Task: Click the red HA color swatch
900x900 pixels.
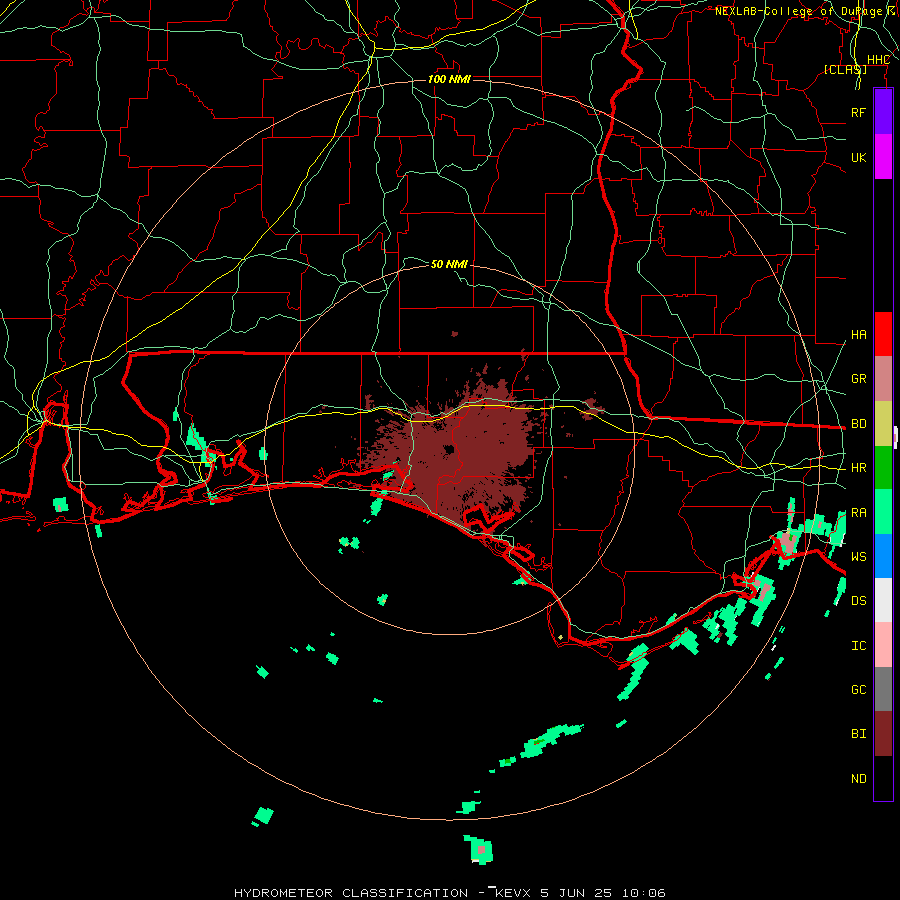Action: (883, 334)
